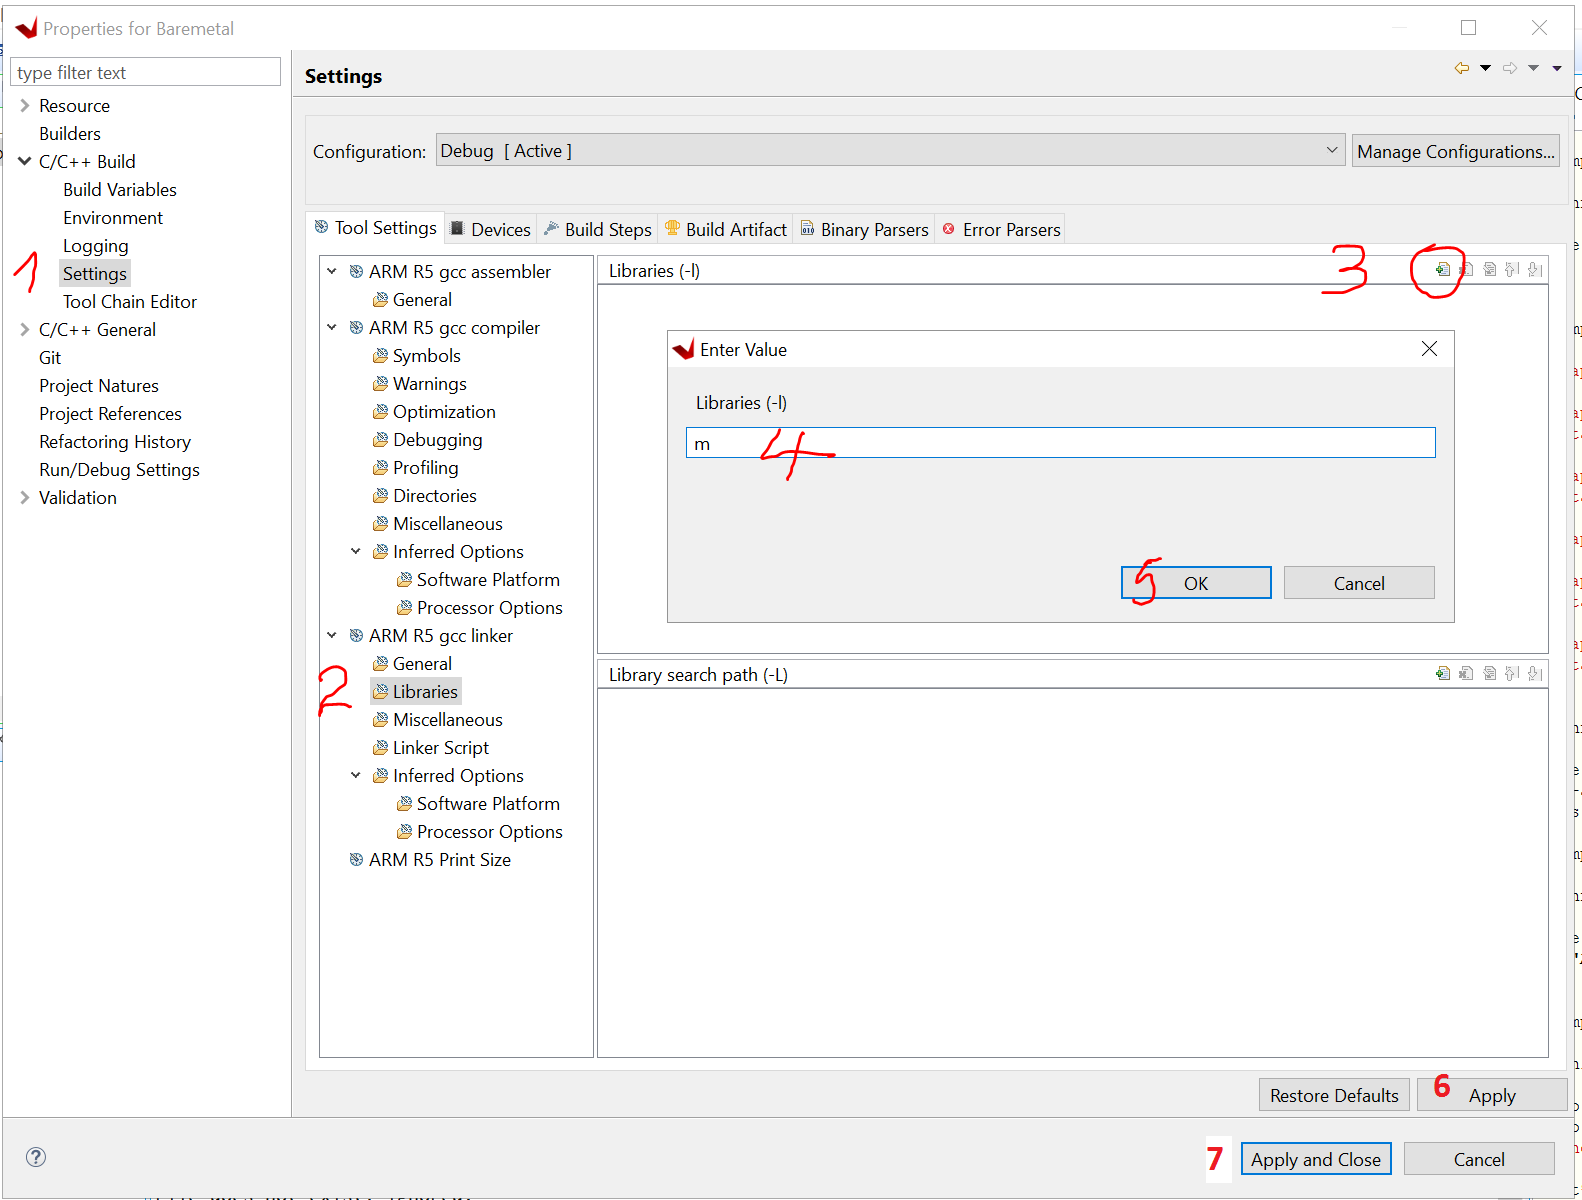Image resolution: width=1582 pixels, height=1200 pixels.
Task: Click the Apply and Close button
Action: 1315,1159
